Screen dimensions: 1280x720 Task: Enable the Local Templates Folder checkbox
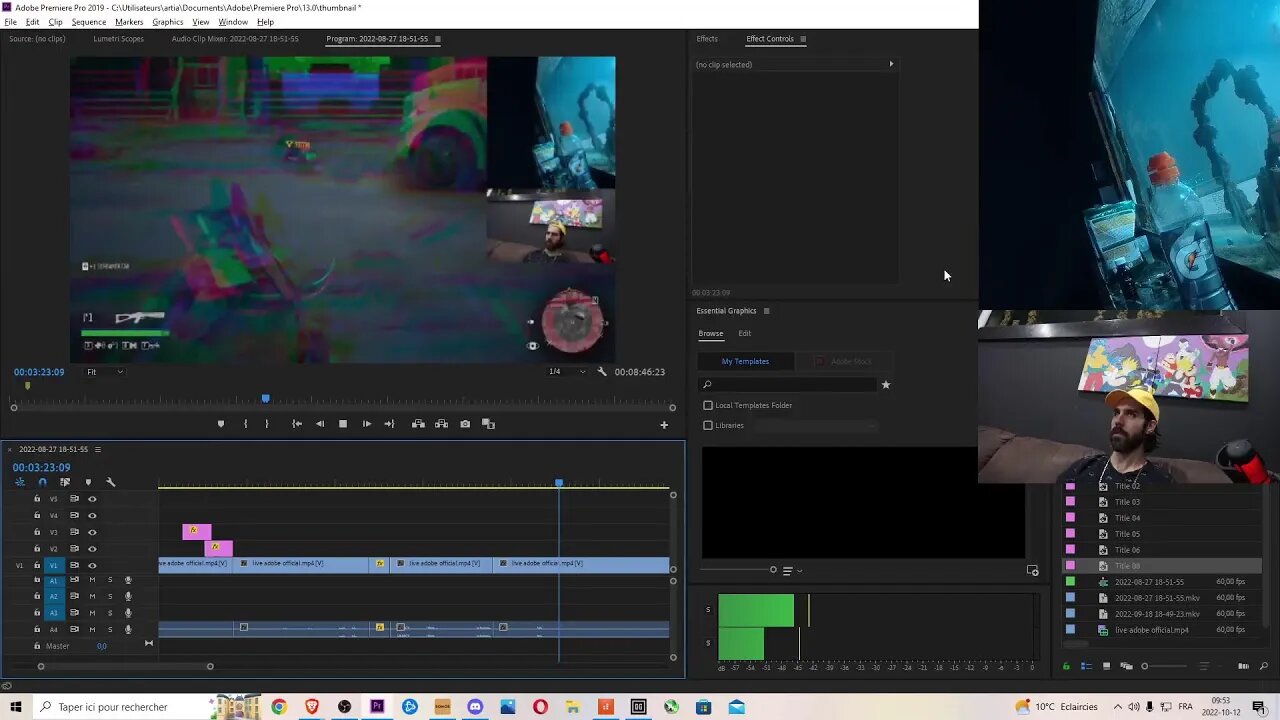[708, 405]
